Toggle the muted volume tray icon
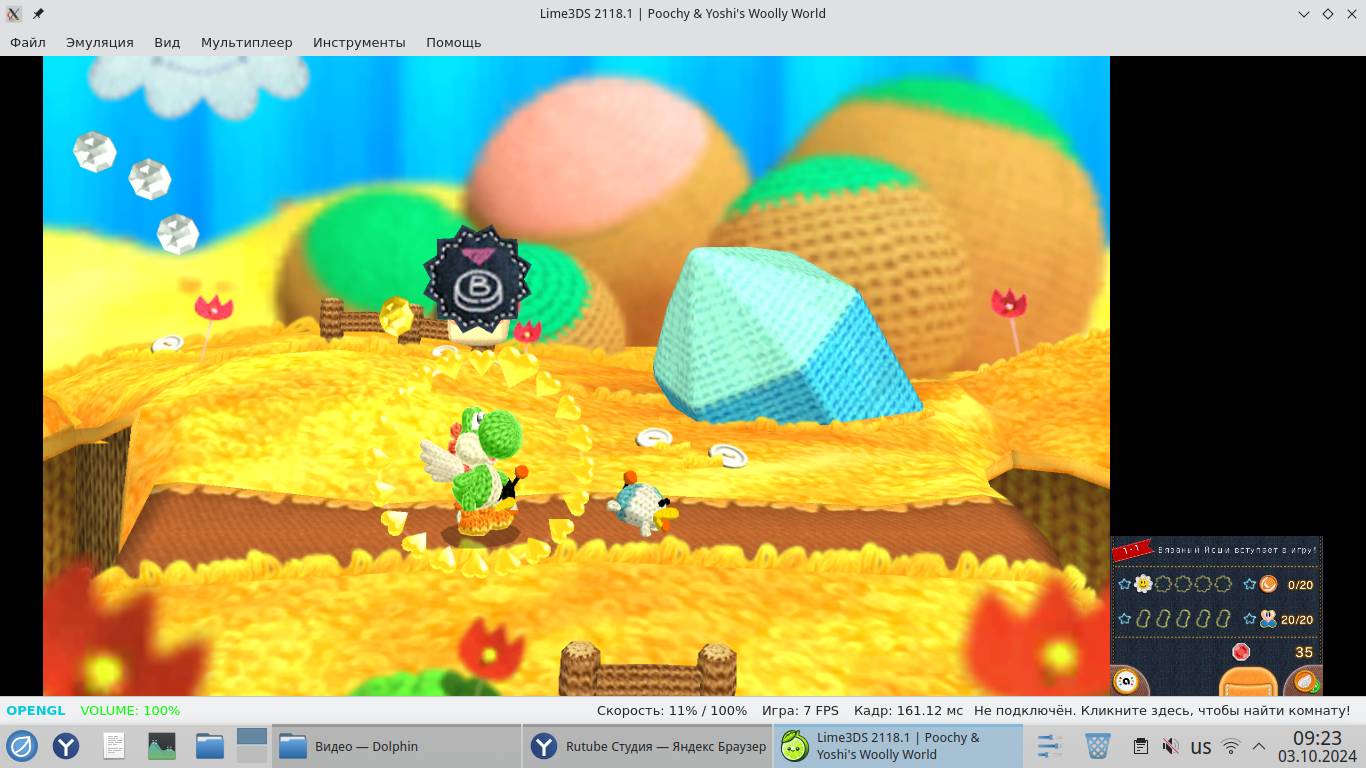 (x=1170, y=746)
